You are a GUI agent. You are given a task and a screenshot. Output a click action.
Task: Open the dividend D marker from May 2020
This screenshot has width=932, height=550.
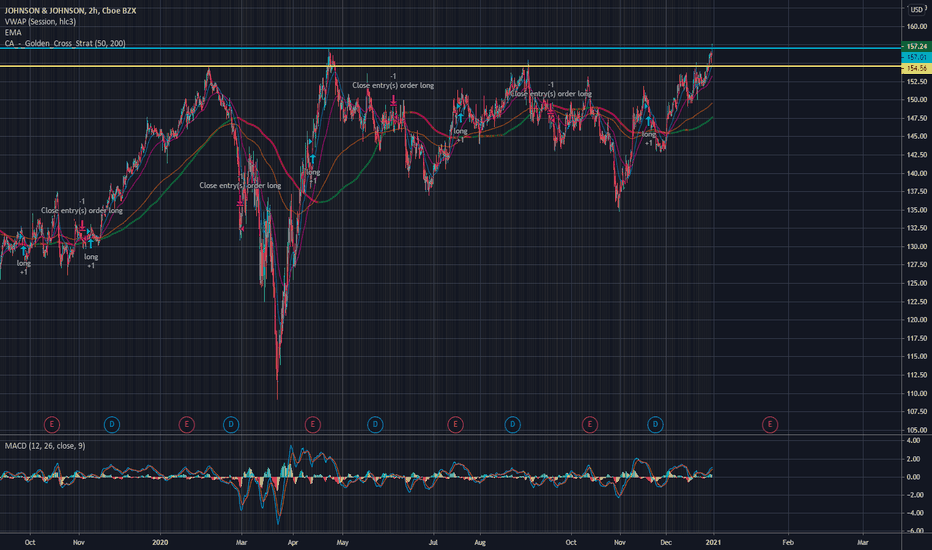pos(375,425)
